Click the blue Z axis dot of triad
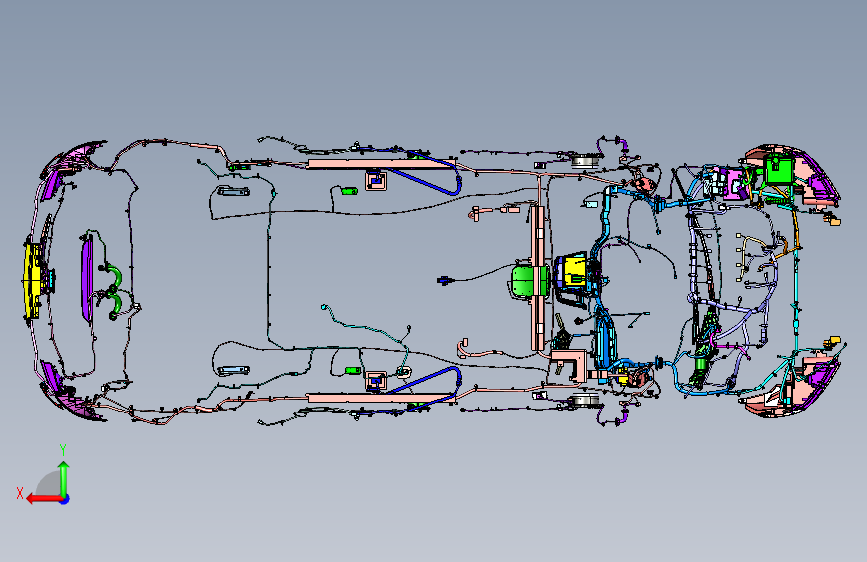This screenshot has height=562, width=867. (65, 499)
